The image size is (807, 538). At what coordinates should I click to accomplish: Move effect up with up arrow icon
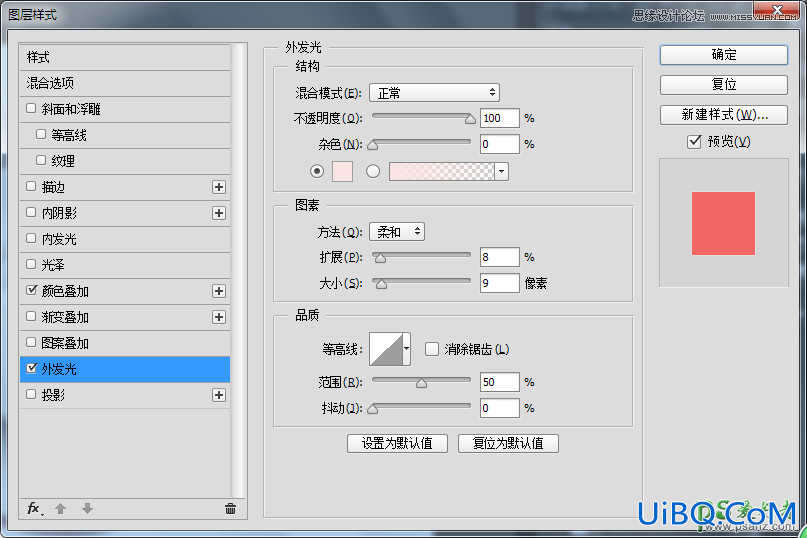click(60, 509)
